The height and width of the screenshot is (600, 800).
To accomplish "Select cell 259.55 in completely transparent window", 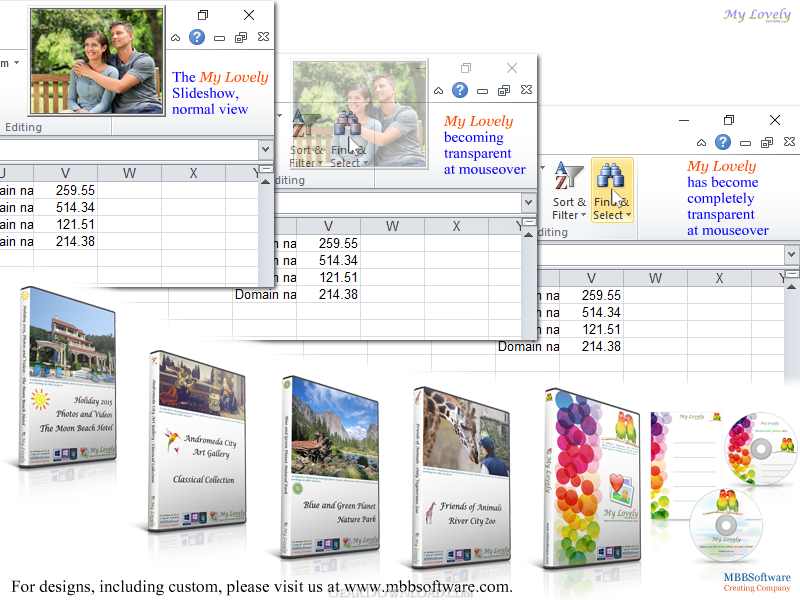I will (x=591, y=295).
